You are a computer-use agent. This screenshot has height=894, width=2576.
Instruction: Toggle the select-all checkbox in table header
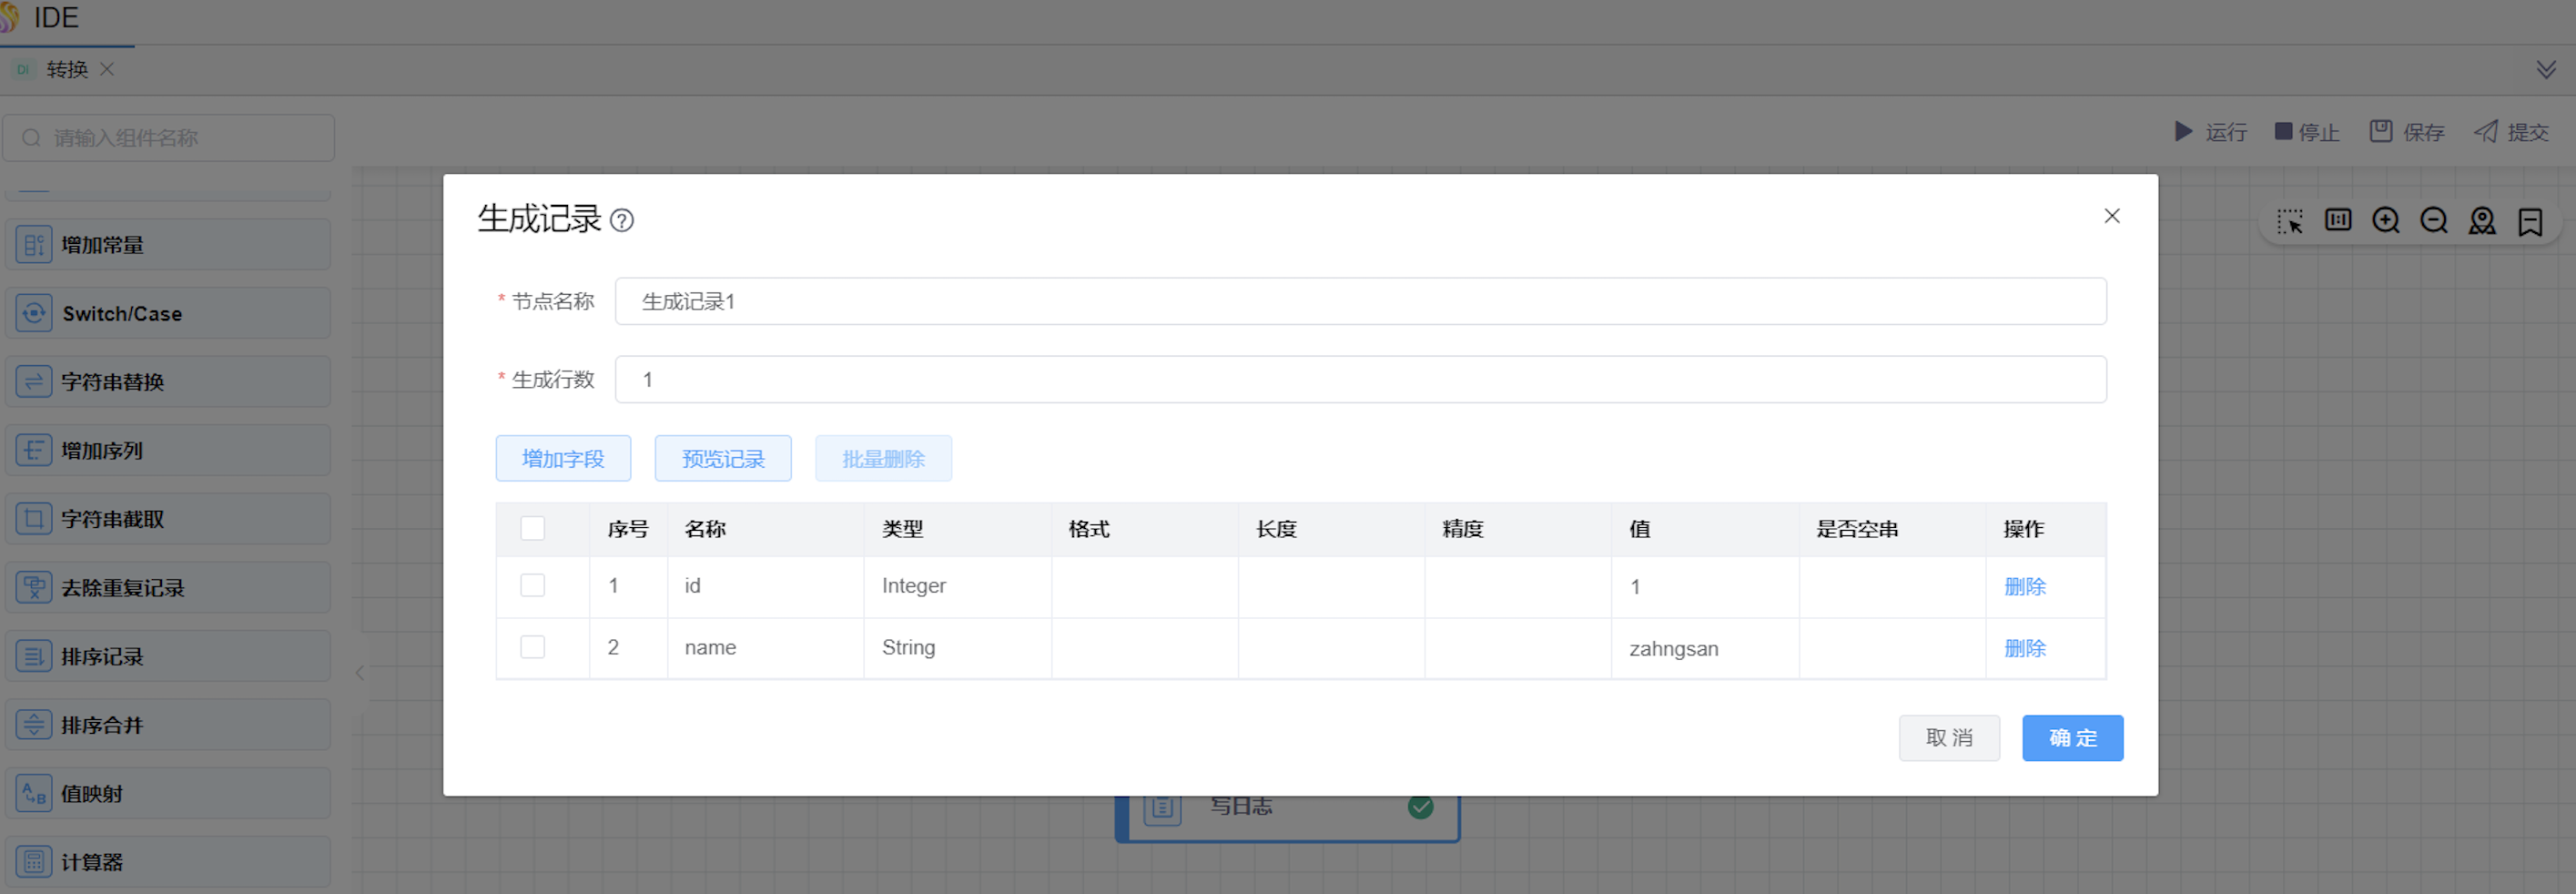[x=532, y=528]
